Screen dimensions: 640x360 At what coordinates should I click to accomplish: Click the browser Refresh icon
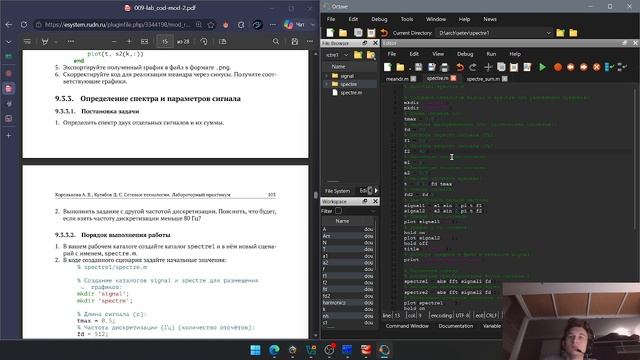coord(24,25)
